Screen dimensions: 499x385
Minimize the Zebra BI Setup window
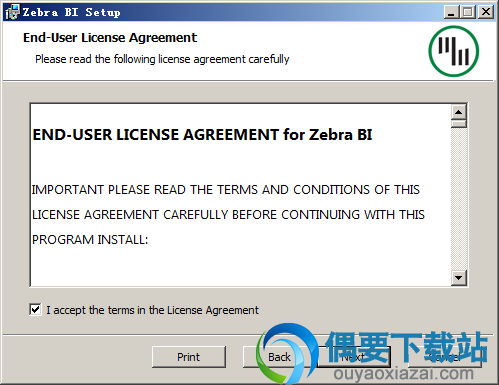pos(451,12)
